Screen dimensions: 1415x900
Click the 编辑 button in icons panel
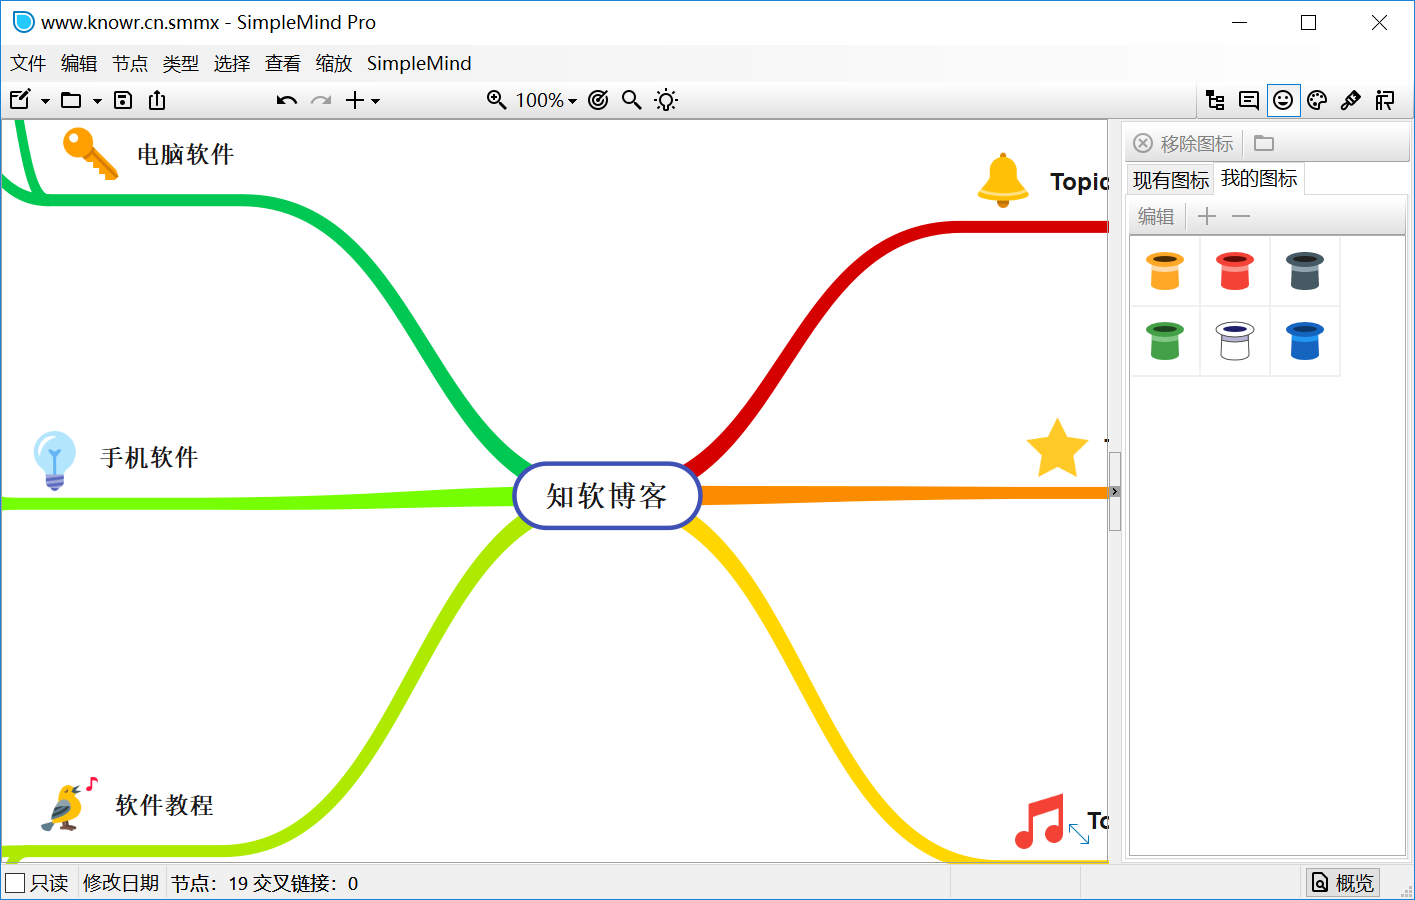(1156, 216)
